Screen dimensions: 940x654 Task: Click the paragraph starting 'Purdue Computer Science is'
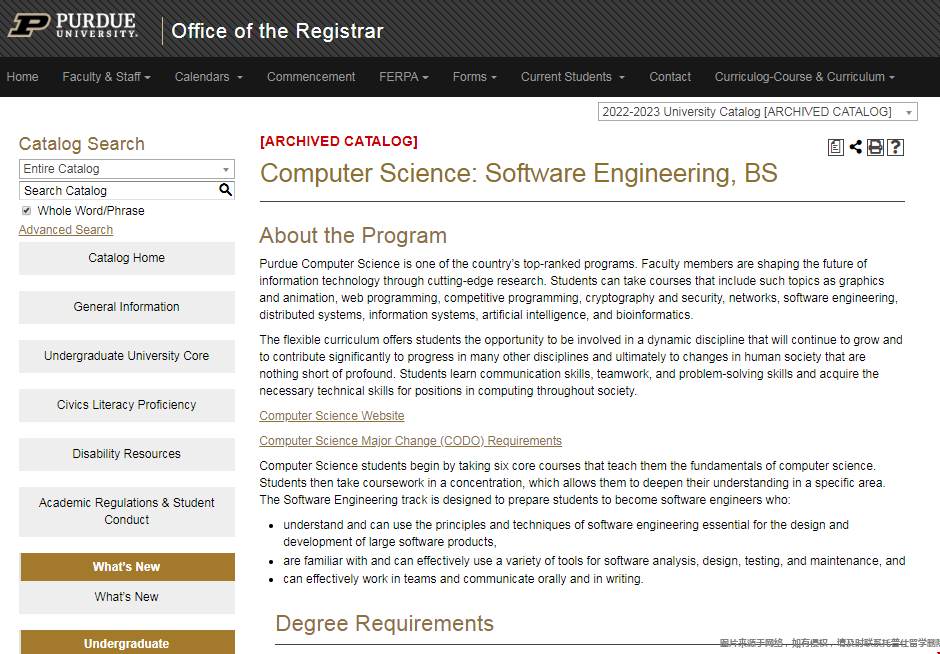[579, 289]
